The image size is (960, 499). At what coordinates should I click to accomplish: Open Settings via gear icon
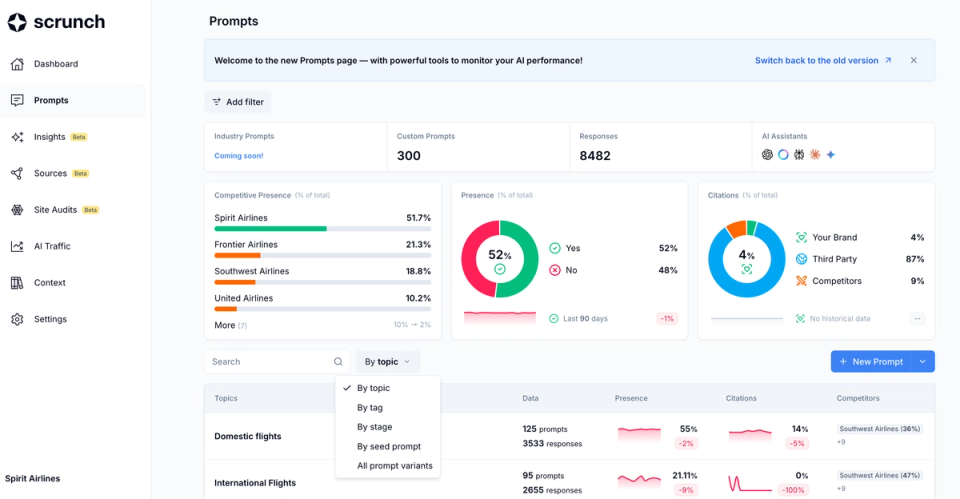click(x=17, y=319)
